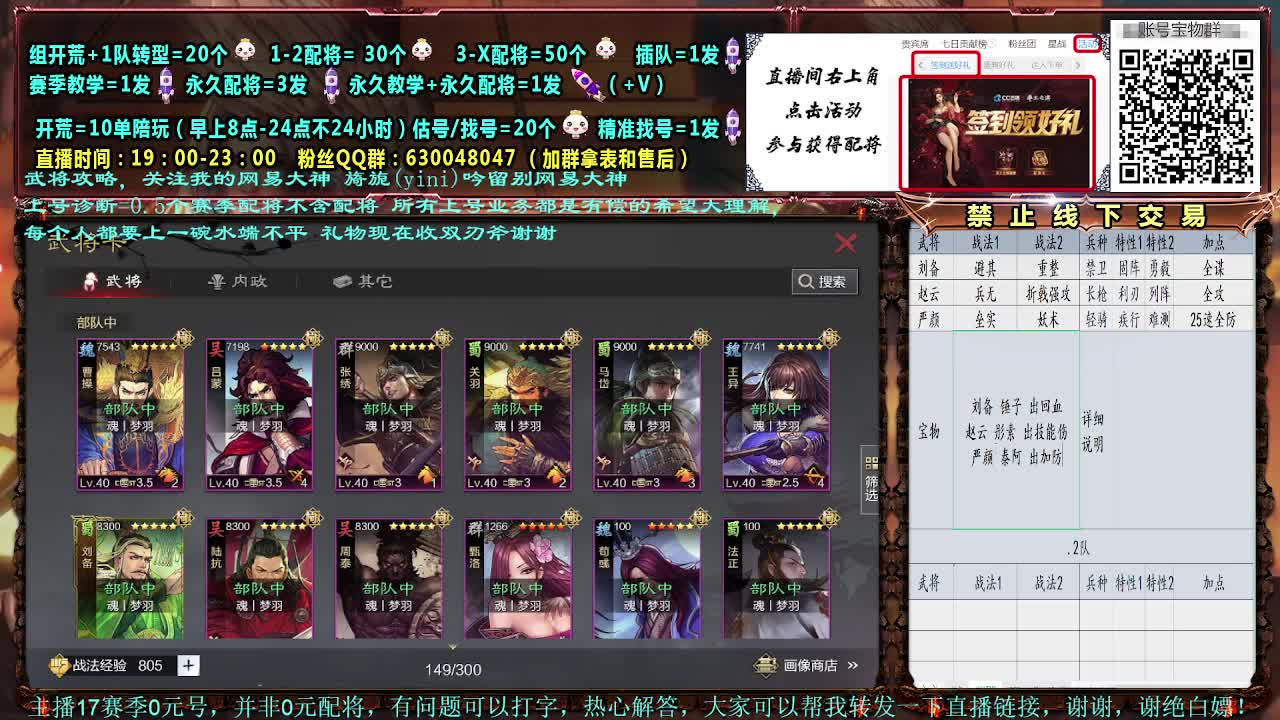Select the 法正 hero card
The height and width of the screenshot is (720, 1280).
(776, 578)
